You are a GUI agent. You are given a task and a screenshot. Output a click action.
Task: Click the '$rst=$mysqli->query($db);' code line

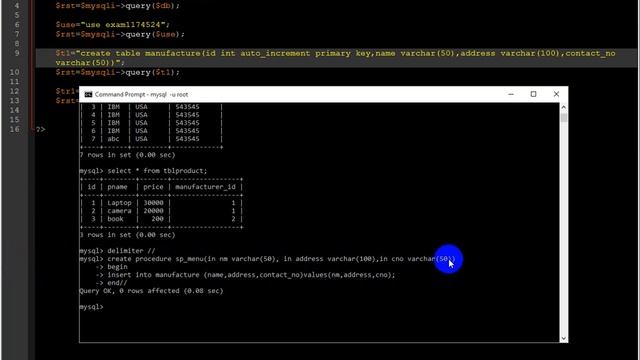118,6
